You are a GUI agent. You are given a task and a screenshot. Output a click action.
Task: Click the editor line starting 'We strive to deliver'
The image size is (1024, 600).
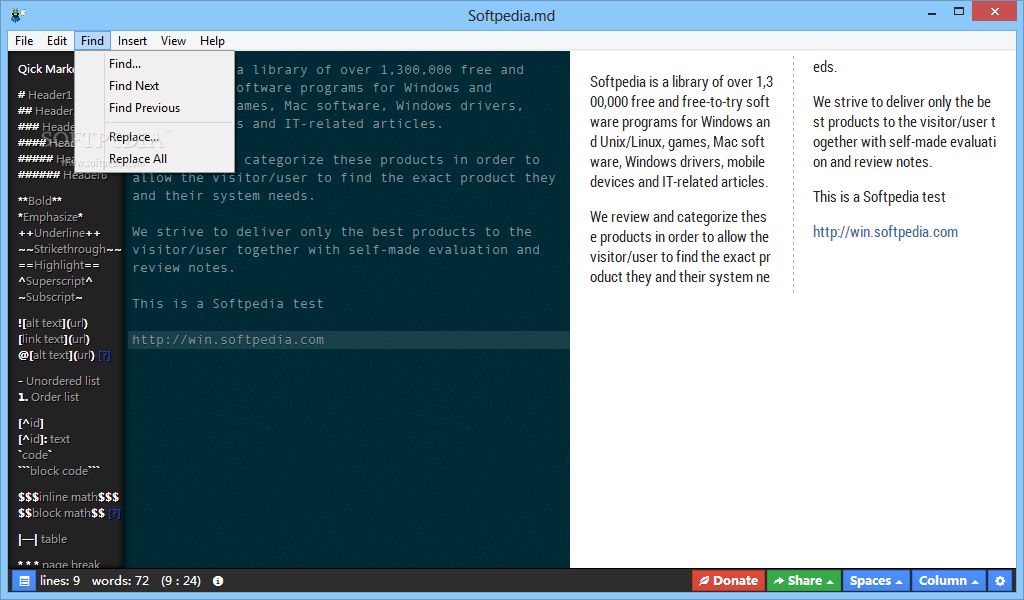tap(332, 232)
